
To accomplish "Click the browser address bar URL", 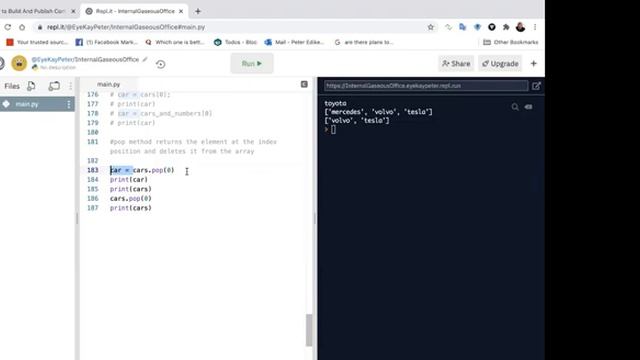I will (x=126, y=27).
